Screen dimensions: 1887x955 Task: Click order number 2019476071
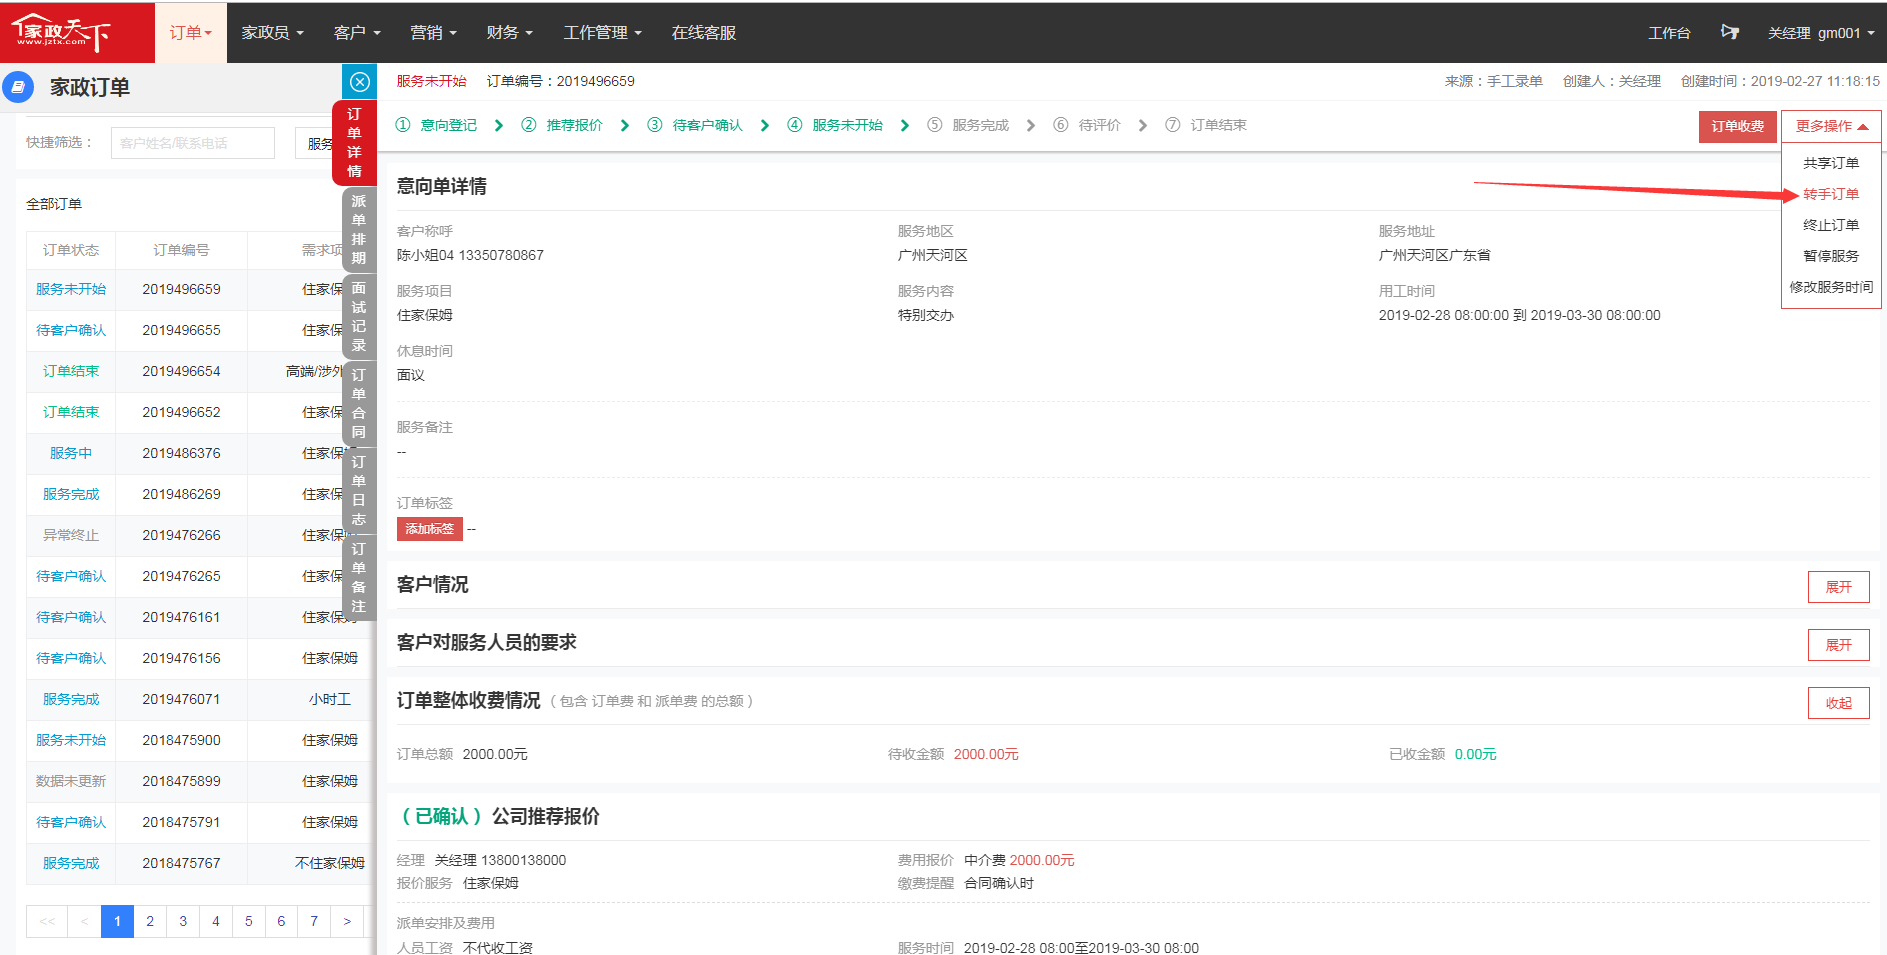coord(181,699)
